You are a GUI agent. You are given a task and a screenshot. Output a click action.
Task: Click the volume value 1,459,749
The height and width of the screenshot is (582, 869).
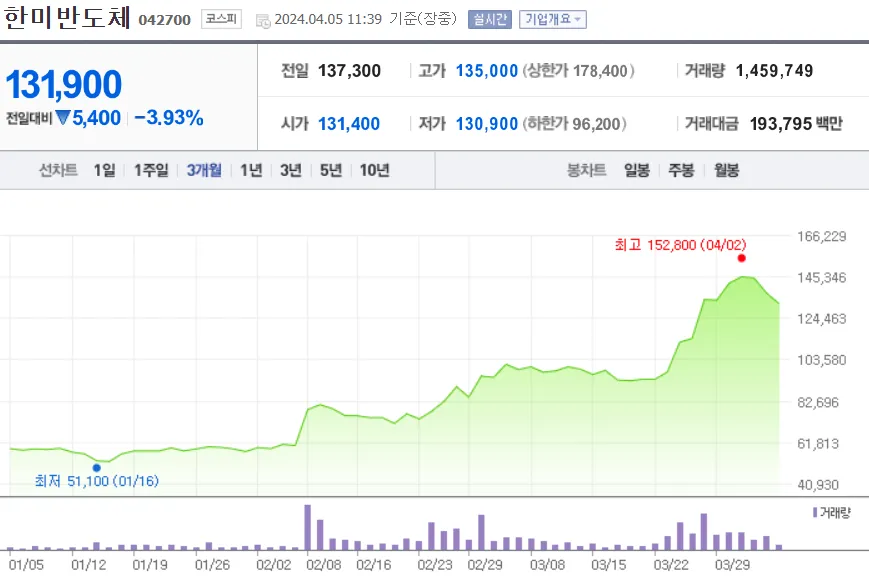[x=774, y=71]
